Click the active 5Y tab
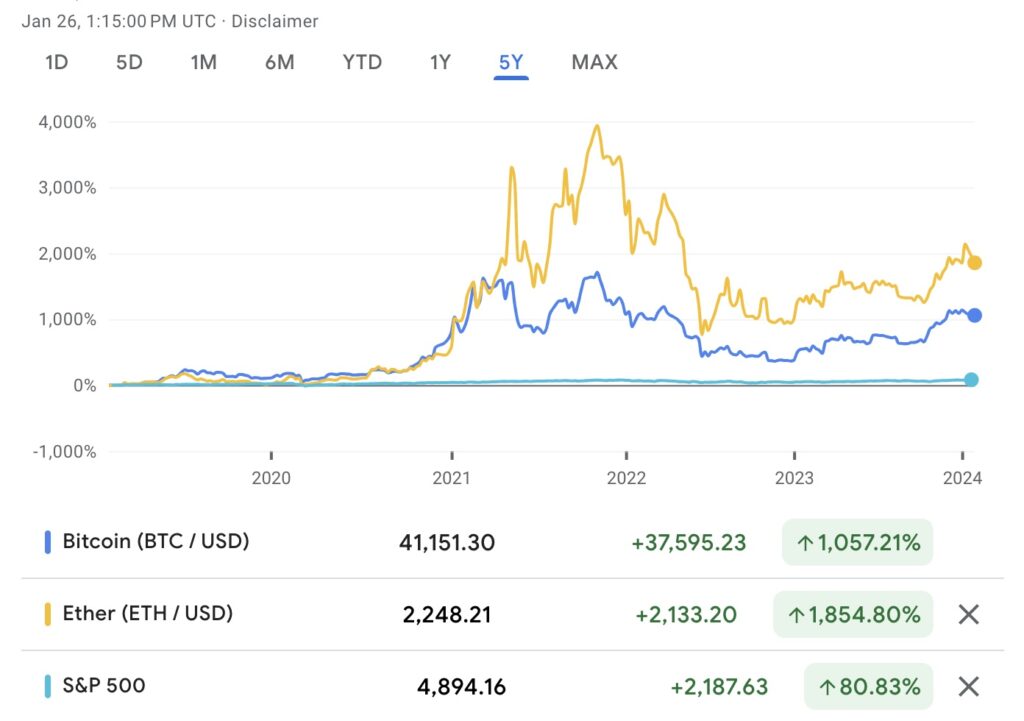This screenshot has height=721, width=1024. click(511, 62)
